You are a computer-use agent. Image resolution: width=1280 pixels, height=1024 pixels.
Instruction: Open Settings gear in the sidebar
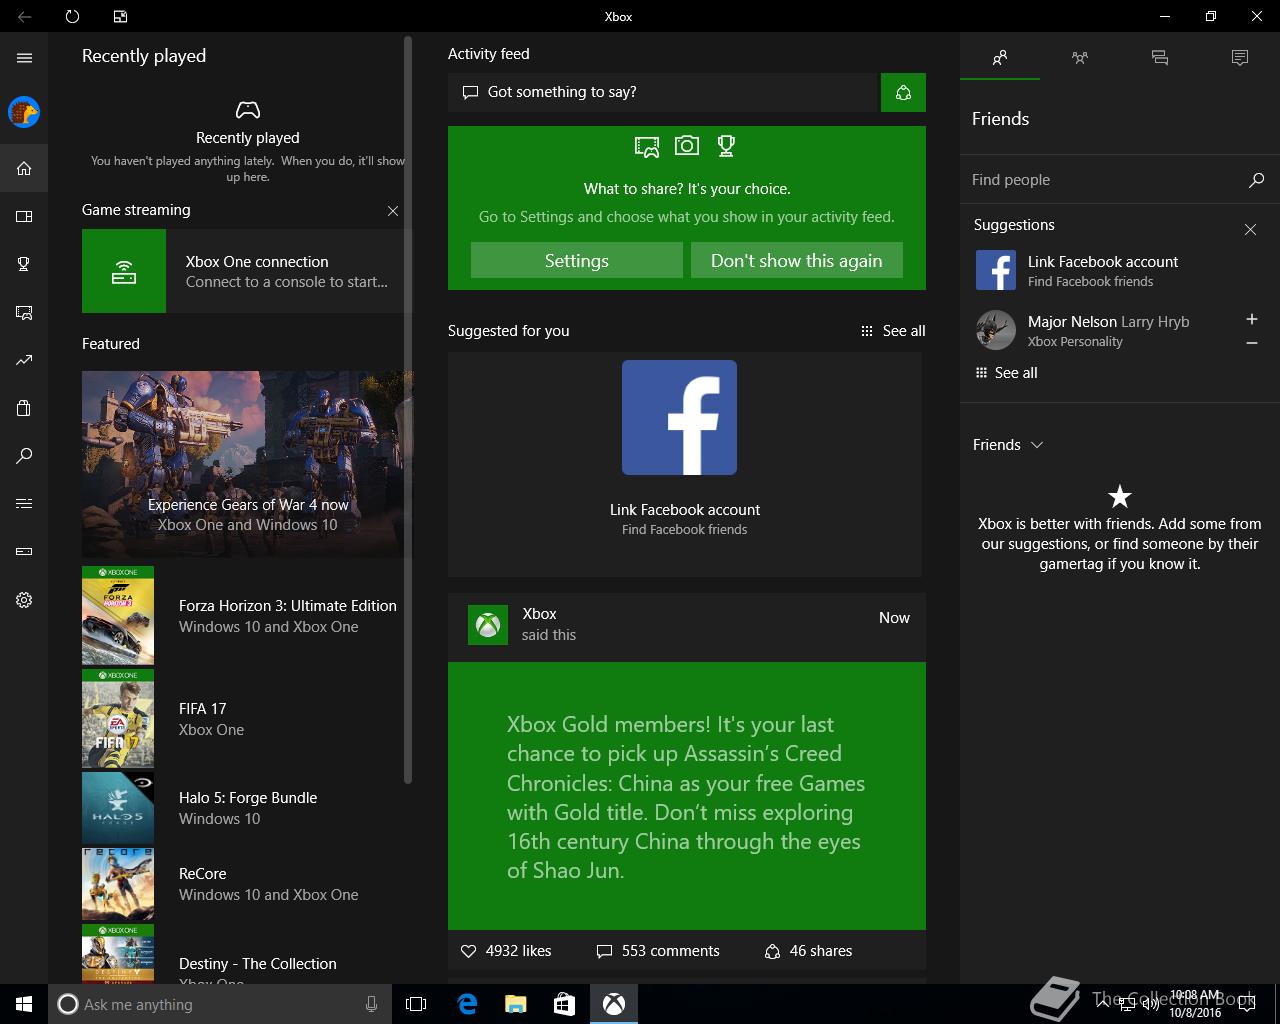coord(24,600)
